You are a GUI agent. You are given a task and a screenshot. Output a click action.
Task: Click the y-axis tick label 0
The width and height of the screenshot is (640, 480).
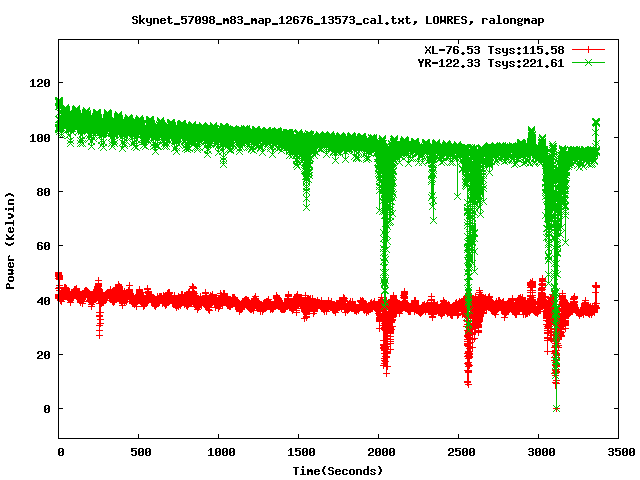coord(47,409)
